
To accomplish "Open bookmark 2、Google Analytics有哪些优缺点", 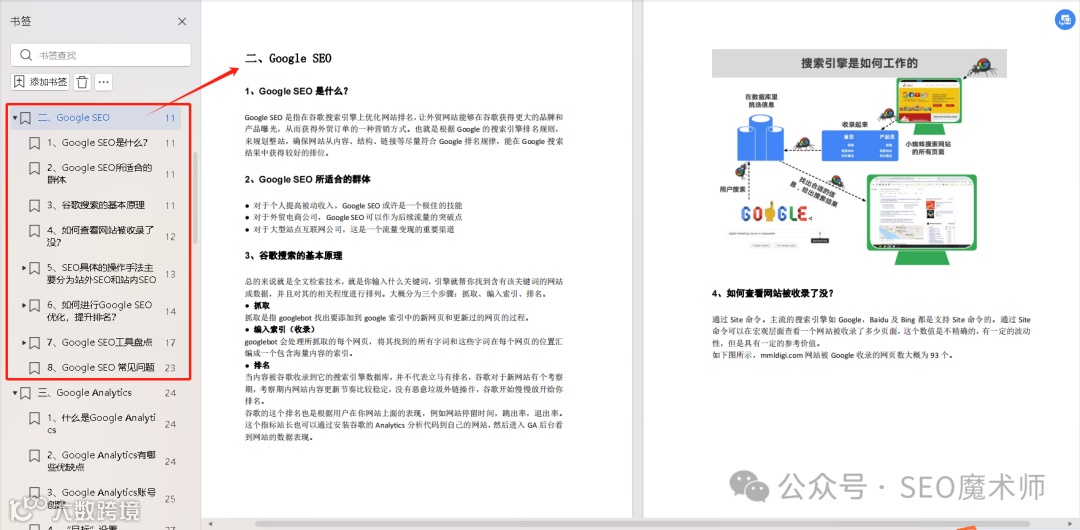I will point(101,461).
